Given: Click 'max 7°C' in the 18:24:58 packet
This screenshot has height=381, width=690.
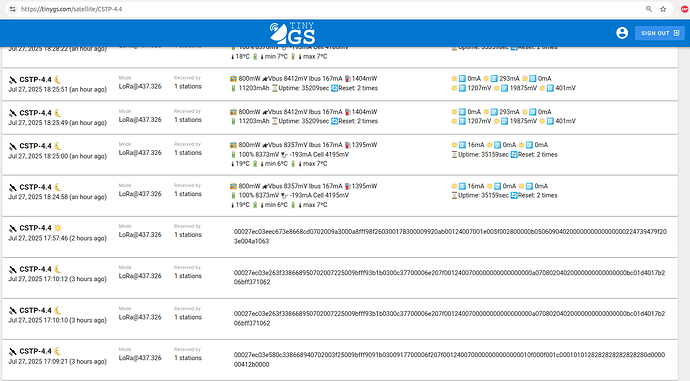Looking at the screenshot, I should click(315, 205).
